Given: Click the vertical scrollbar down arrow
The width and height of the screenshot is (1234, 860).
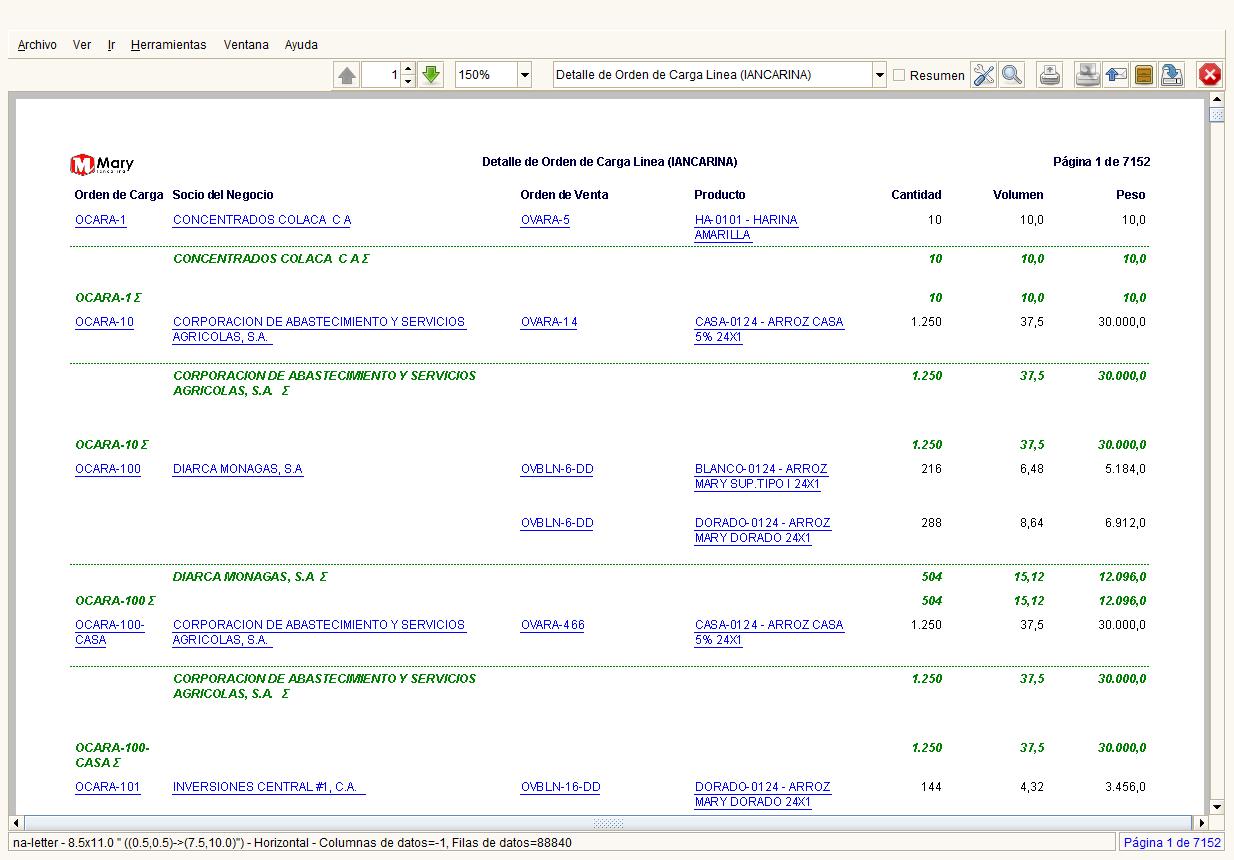Looking at the screenshot, I should tap(1216, 807).
